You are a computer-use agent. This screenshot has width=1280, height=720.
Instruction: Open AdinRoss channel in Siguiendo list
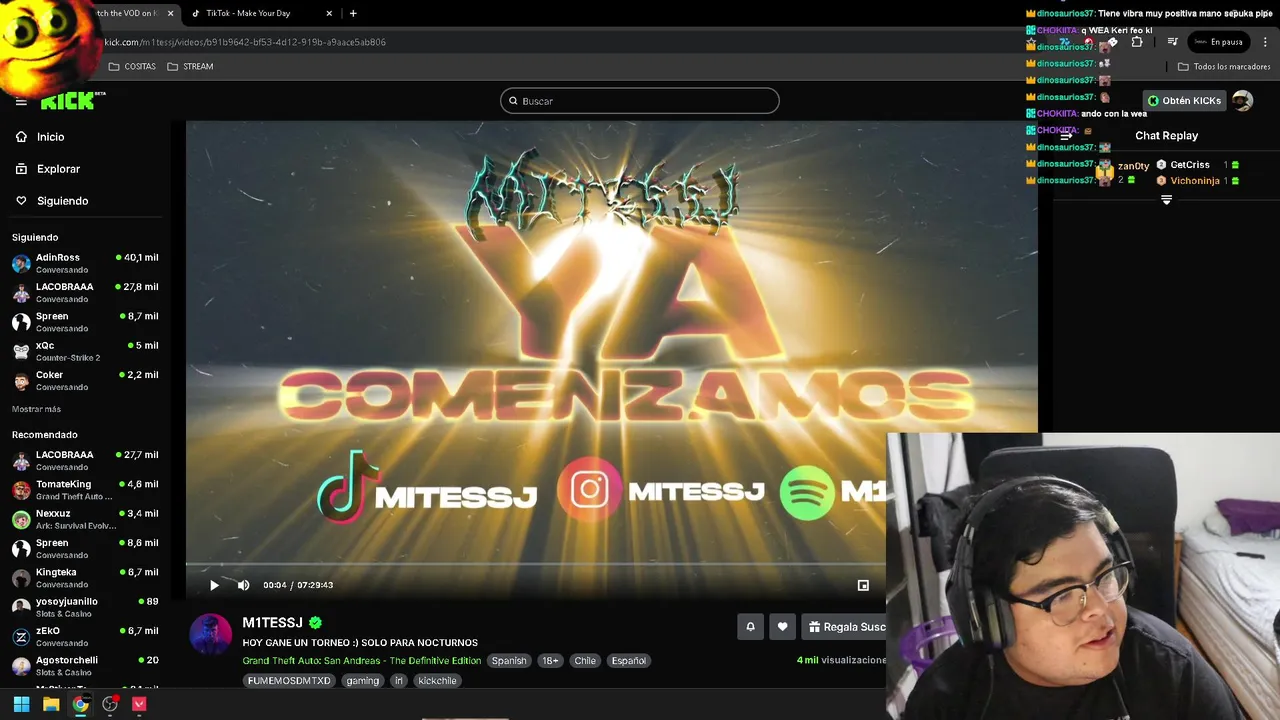(x=85, y=262)
